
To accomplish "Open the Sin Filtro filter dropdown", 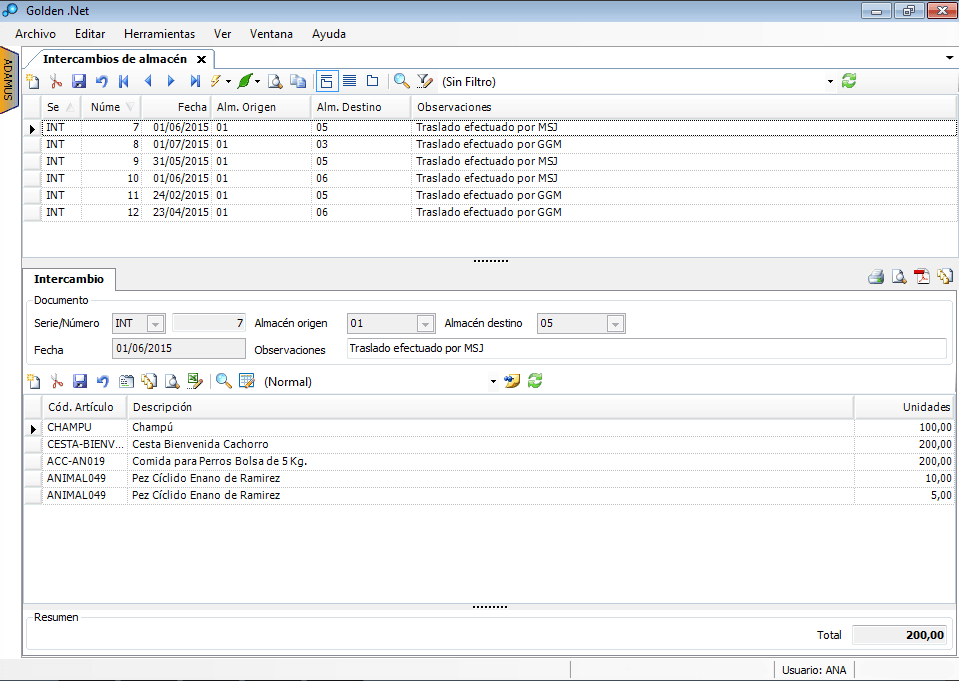I will [830, 82].
